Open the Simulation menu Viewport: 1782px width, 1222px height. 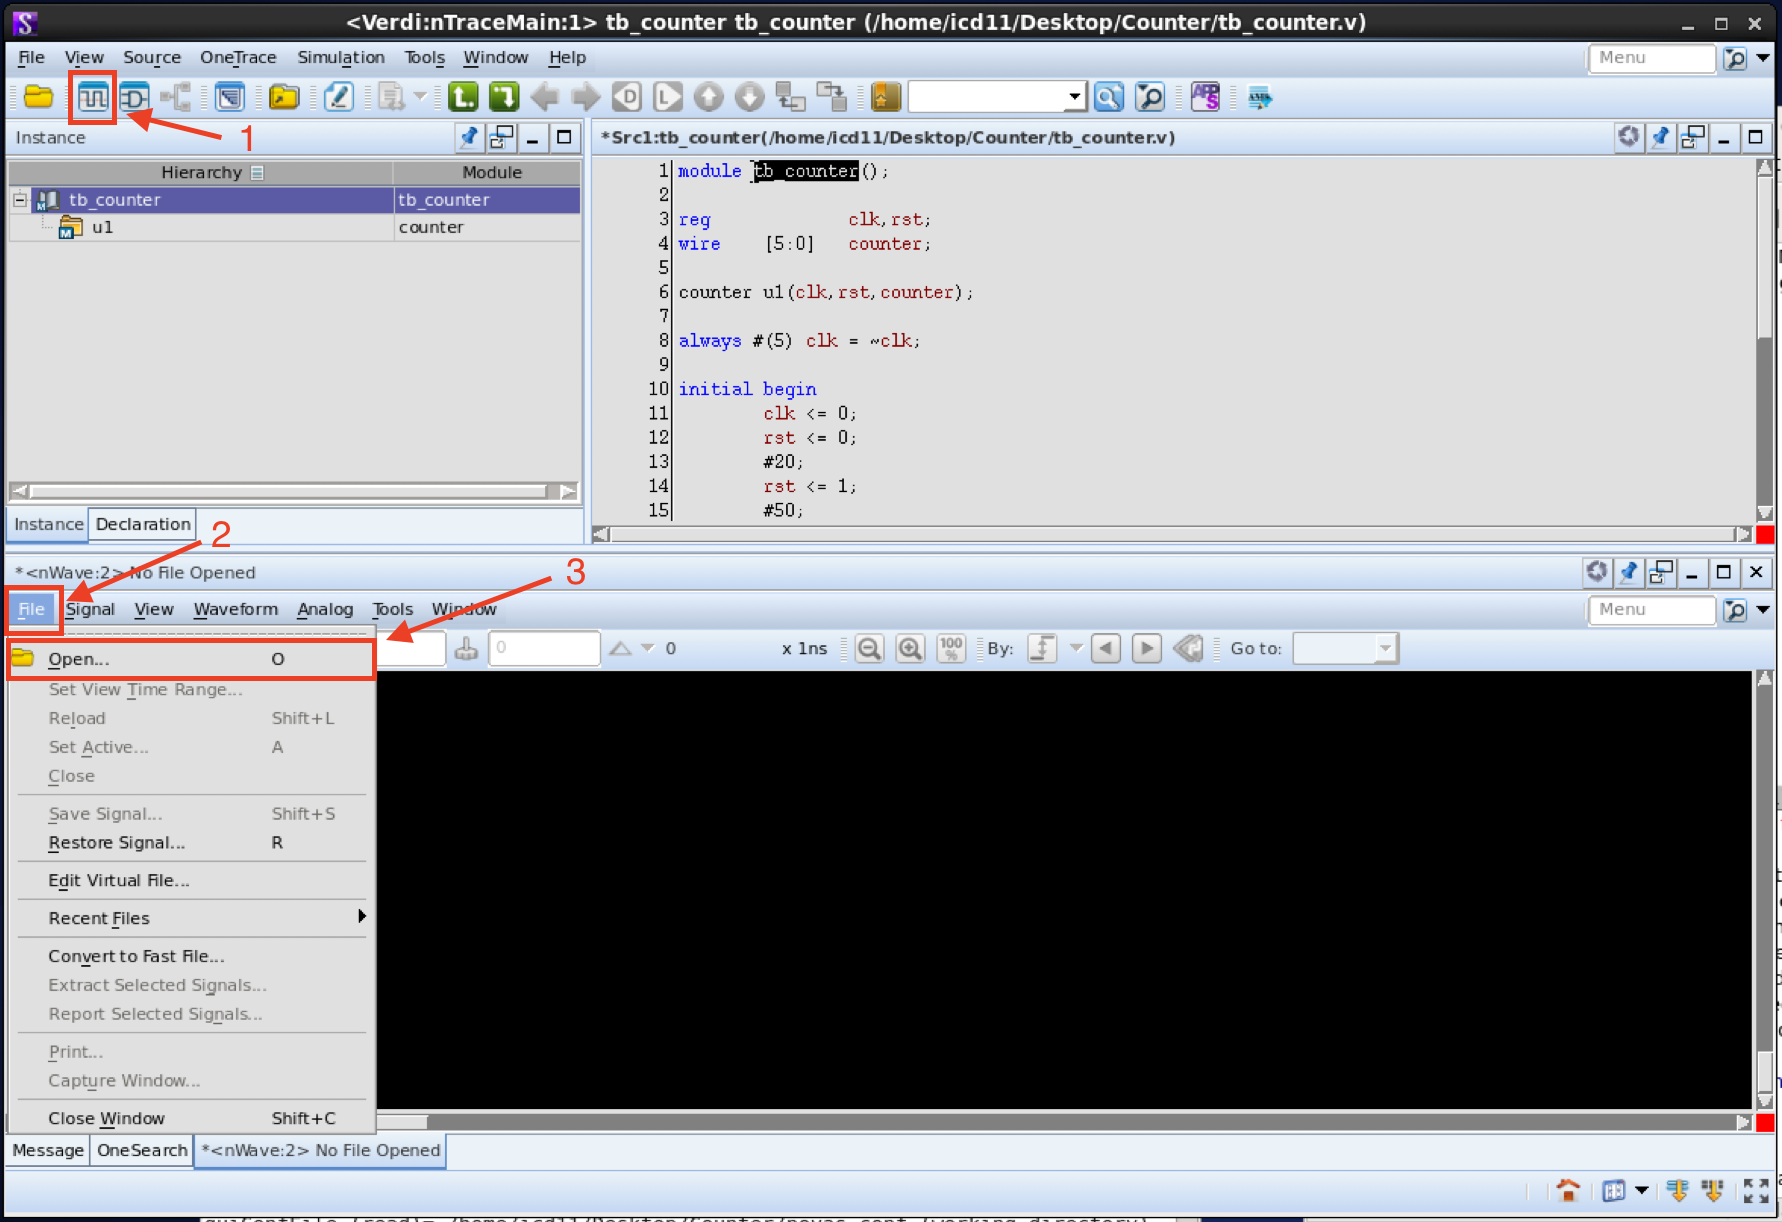click(341, 57)
